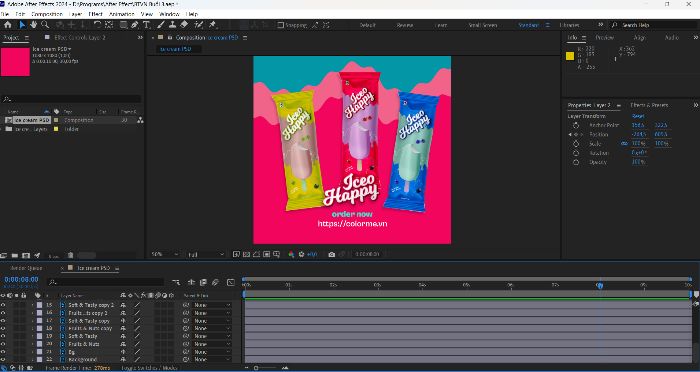
Task: Toggle Anchor Point stopwatch
Action: point(575,125)
